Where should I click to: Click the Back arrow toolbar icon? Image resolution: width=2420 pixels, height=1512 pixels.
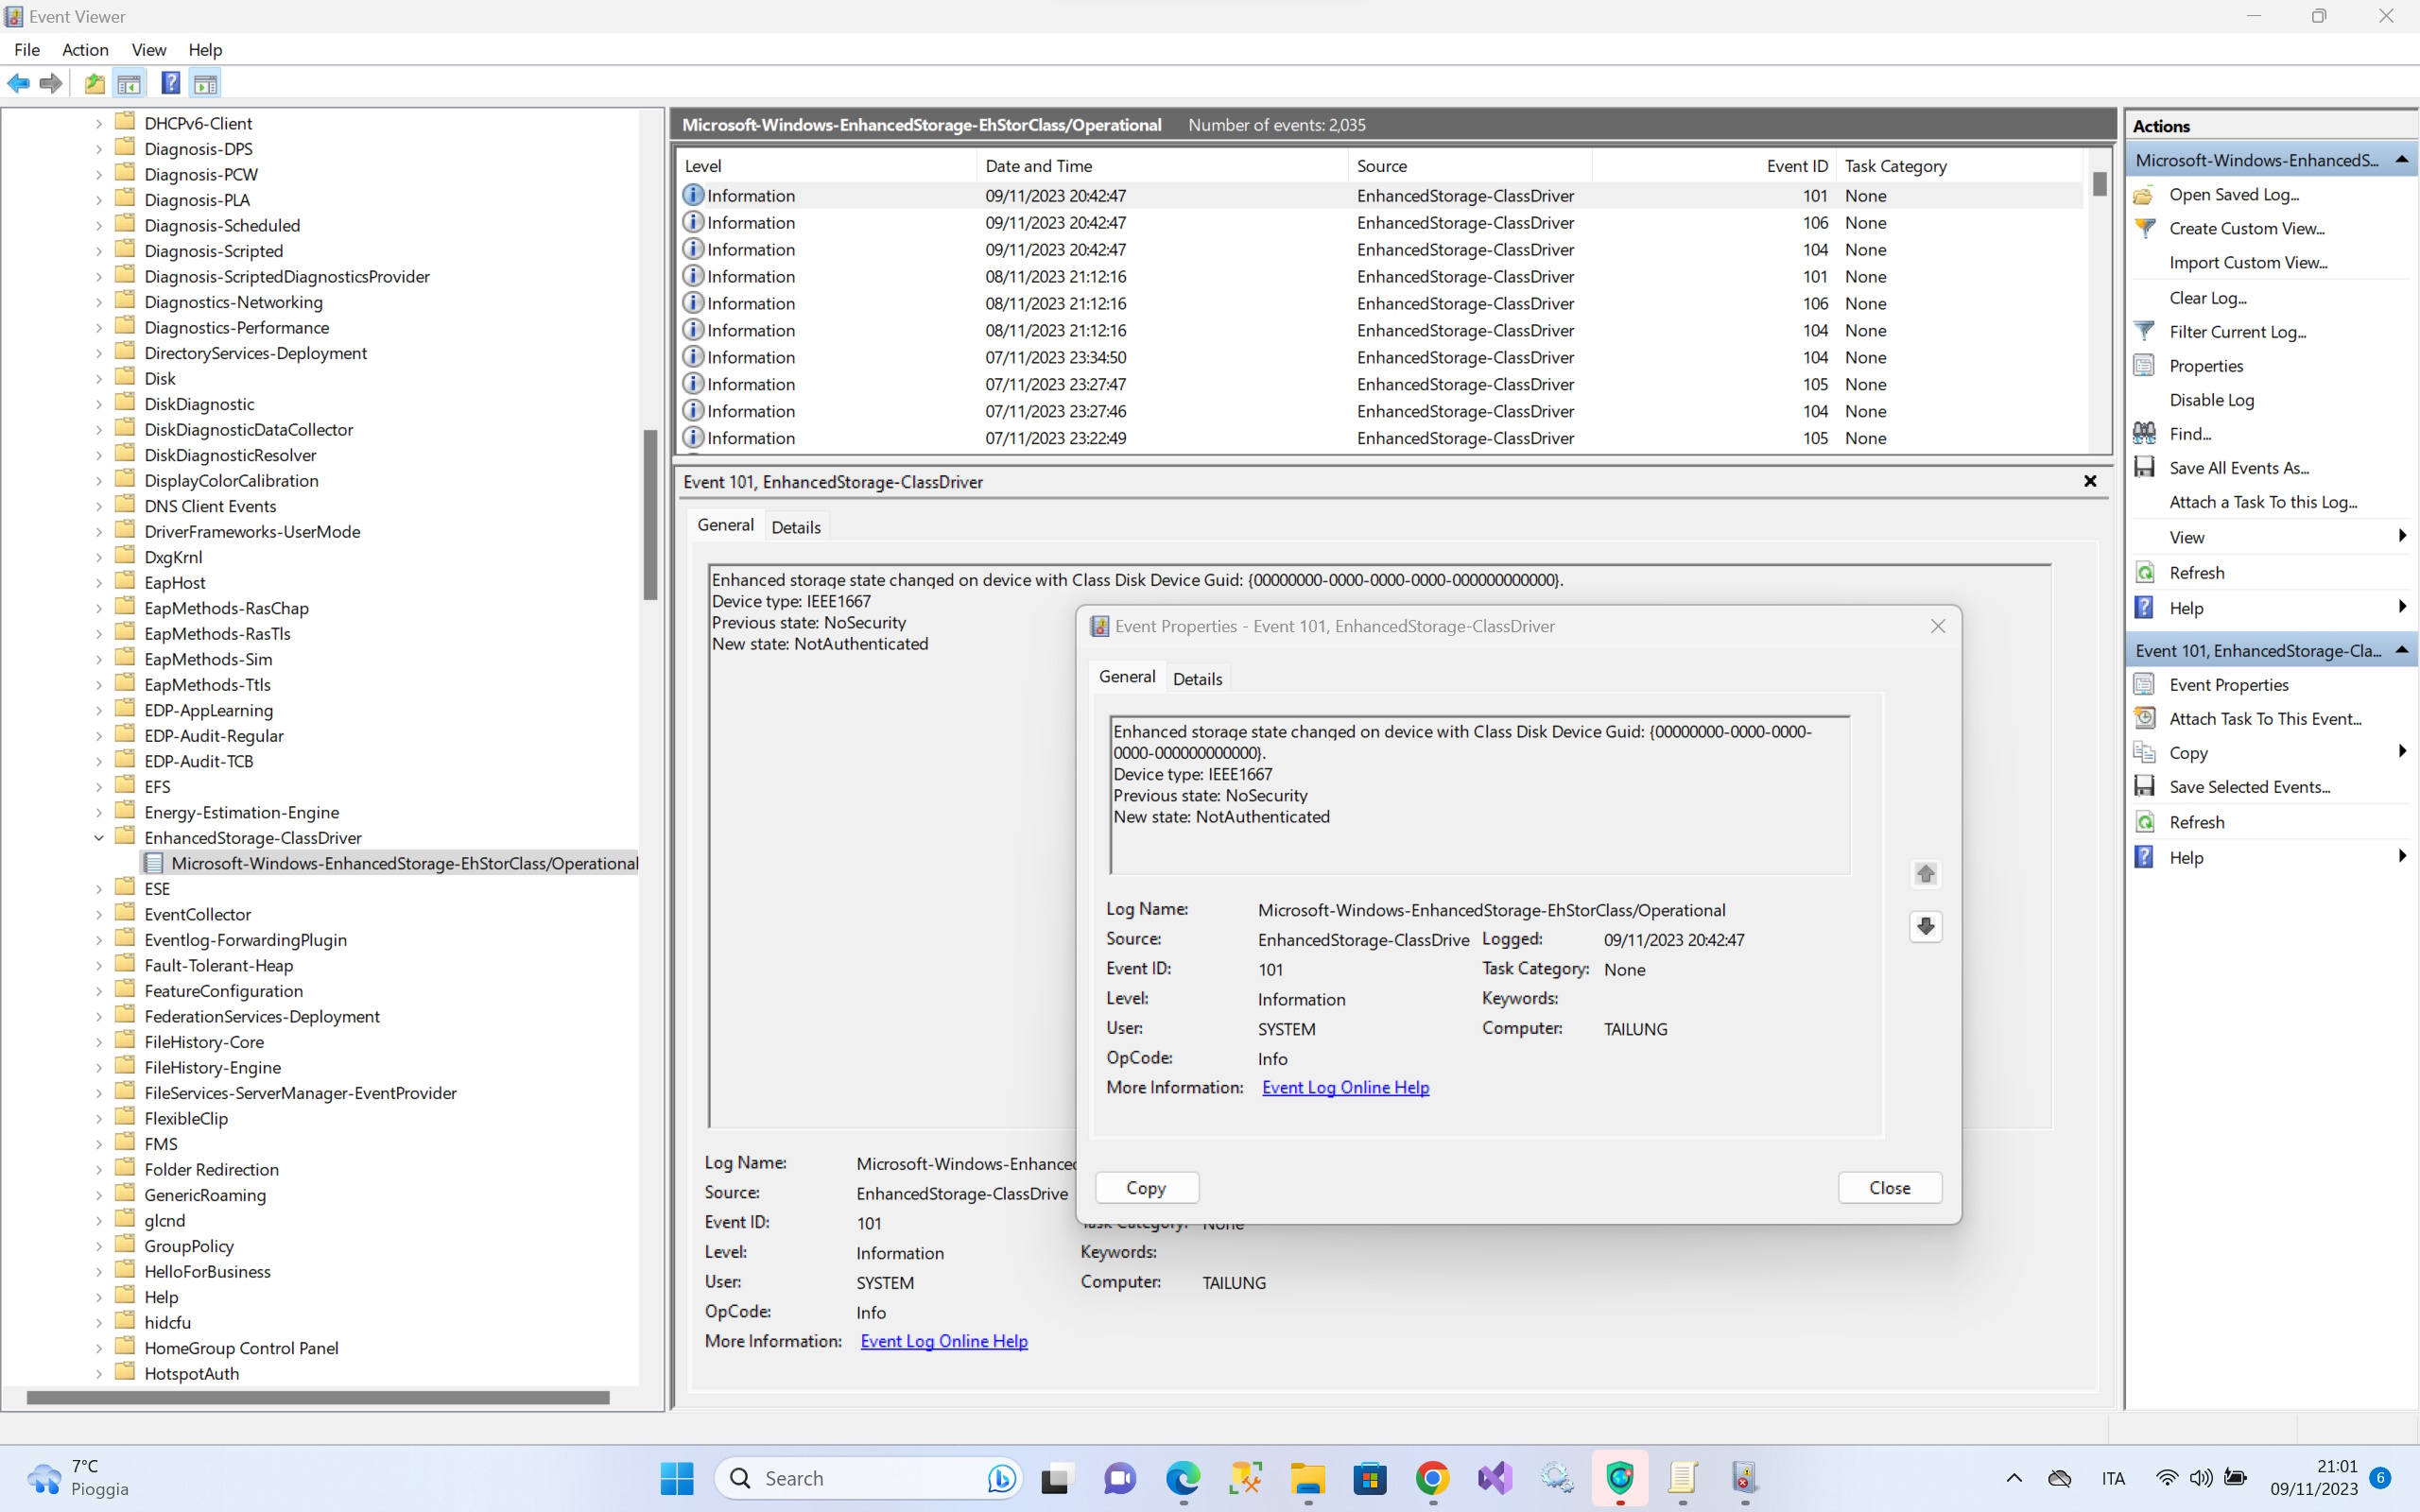[18, 83]
